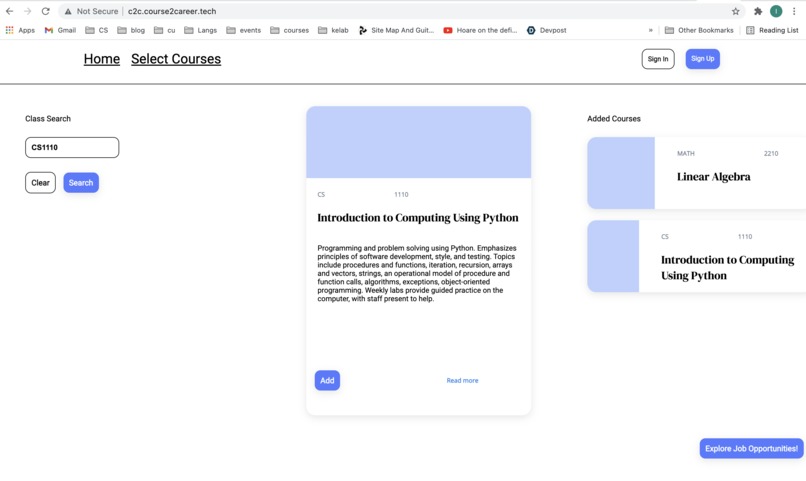Click the Clear button
The image size is (806, 481).
40,183
